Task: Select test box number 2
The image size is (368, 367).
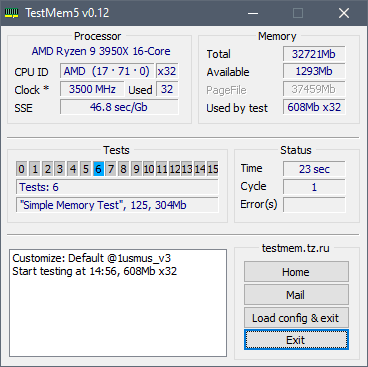Action: pyautogui.click(x=47, y=169)
